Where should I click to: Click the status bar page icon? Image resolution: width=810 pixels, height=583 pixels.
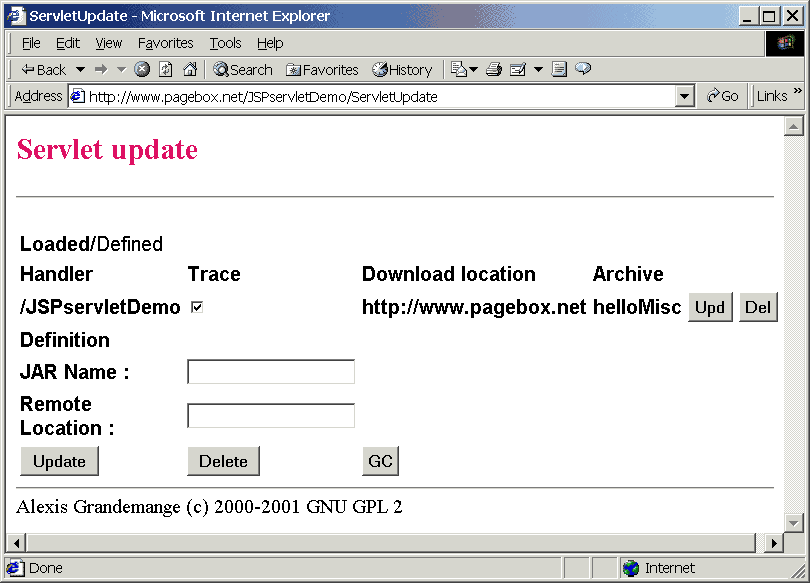click(14, 568)
